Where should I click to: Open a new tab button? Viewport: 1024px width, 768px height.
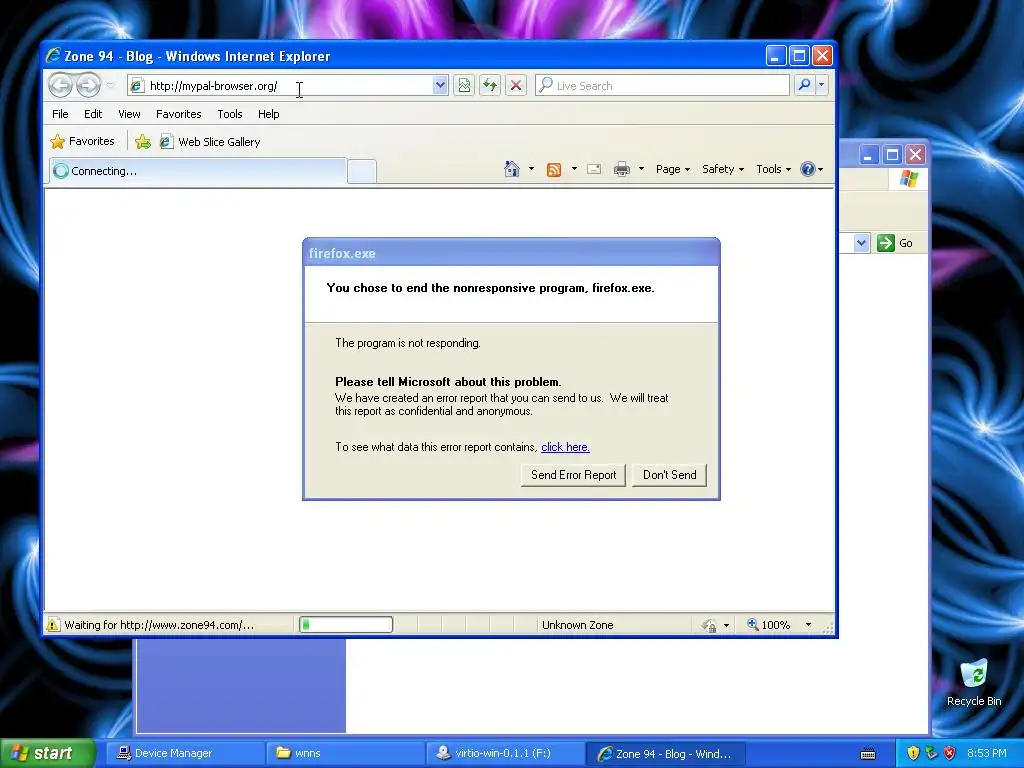point(362,171)
